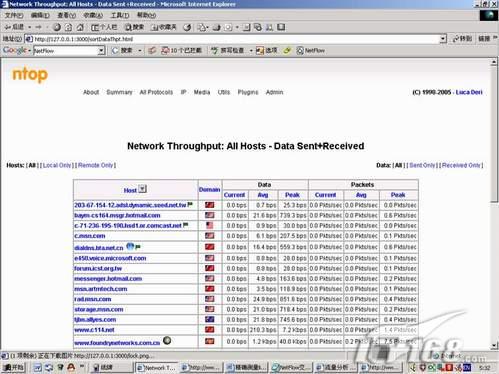This screenshot has height=374, width=499.
Task: Open host rad.msn.com
Action: pos(93,299)
